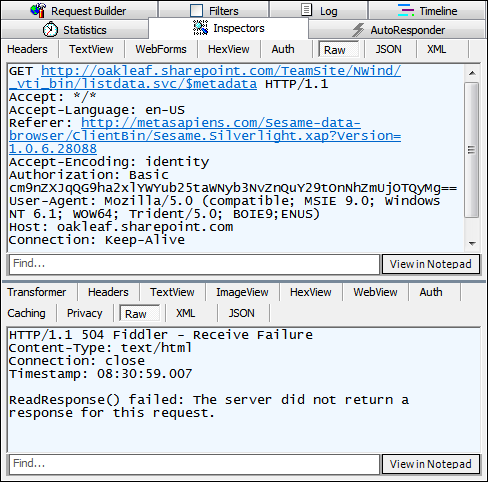488x482 pixels.
Task: Select request HexView inspector tab
Action: [229, 49]
